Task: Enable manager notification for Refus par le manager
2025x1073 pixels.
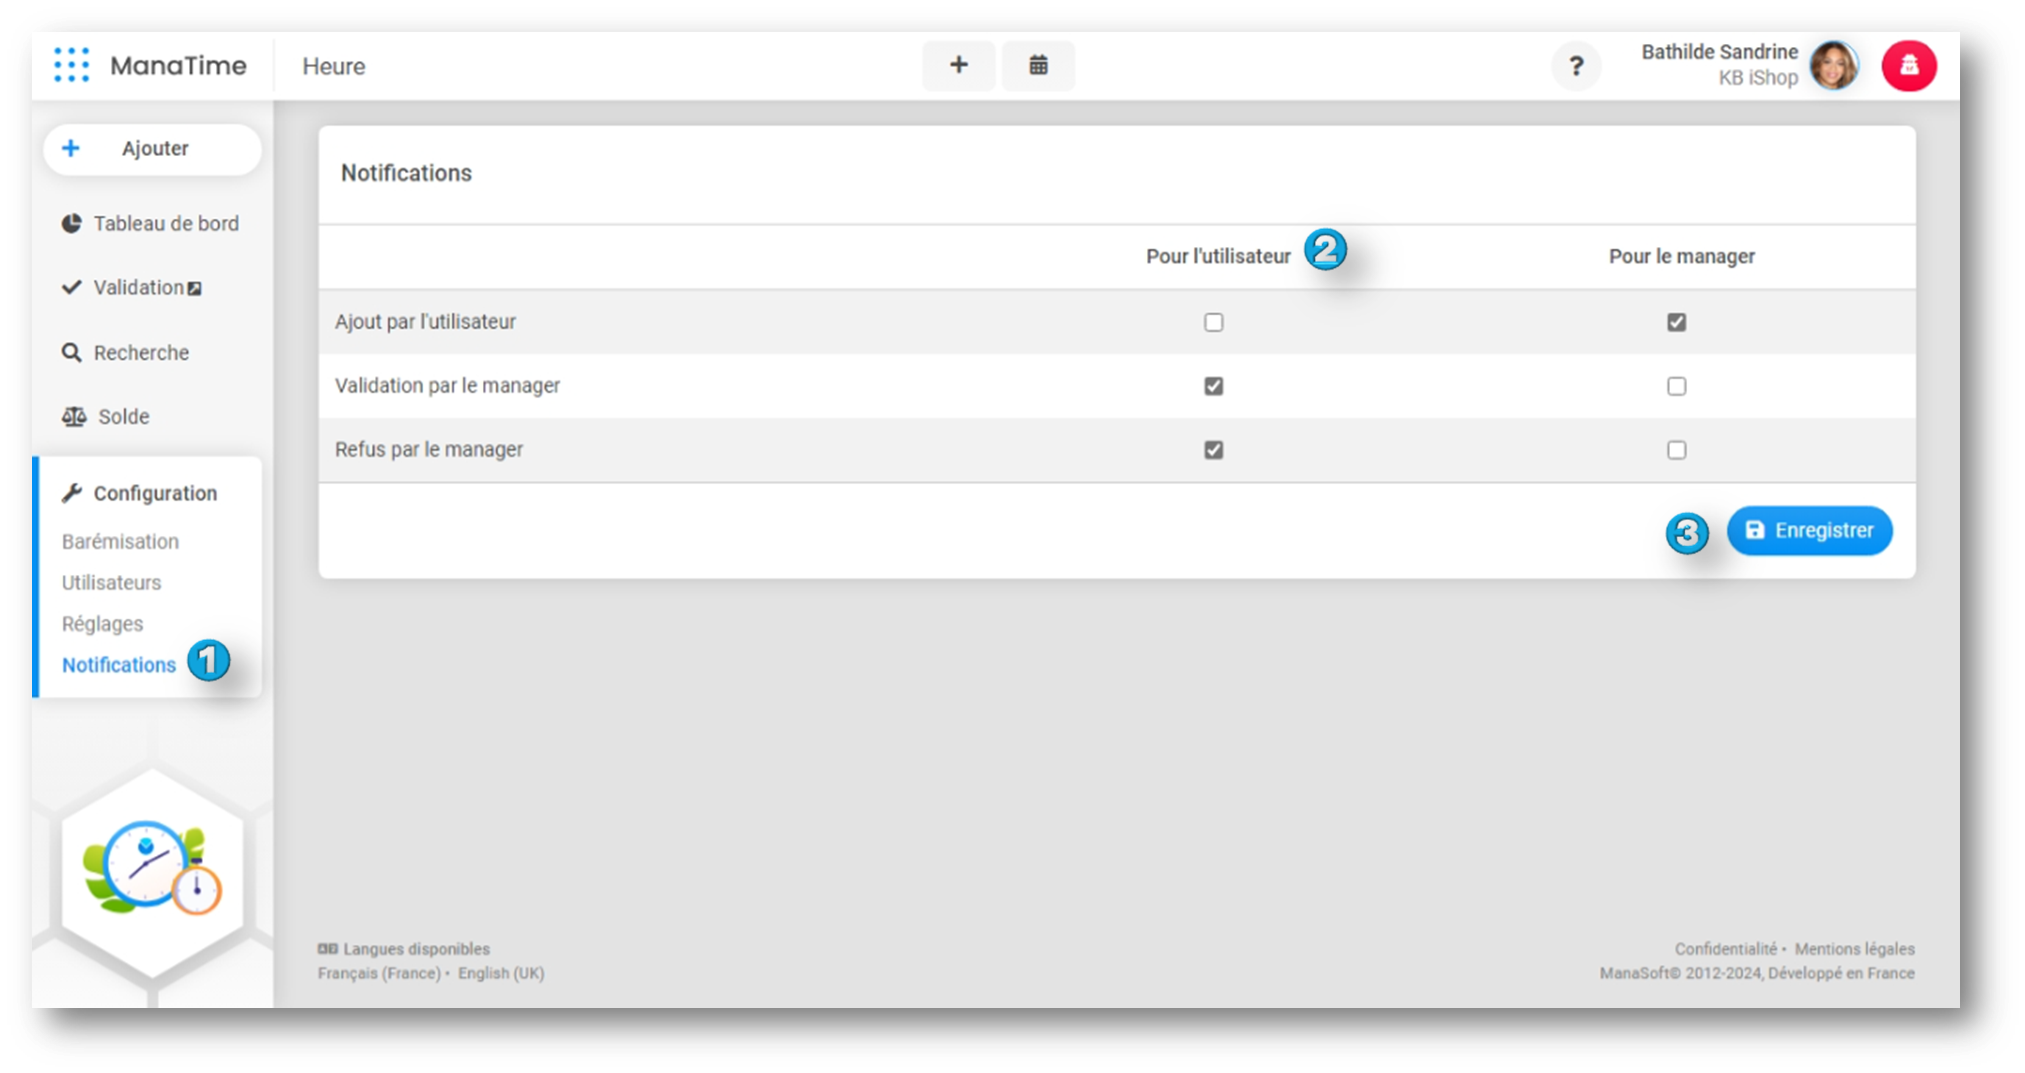Action: pyautogui.click(x=1676, y=450)
